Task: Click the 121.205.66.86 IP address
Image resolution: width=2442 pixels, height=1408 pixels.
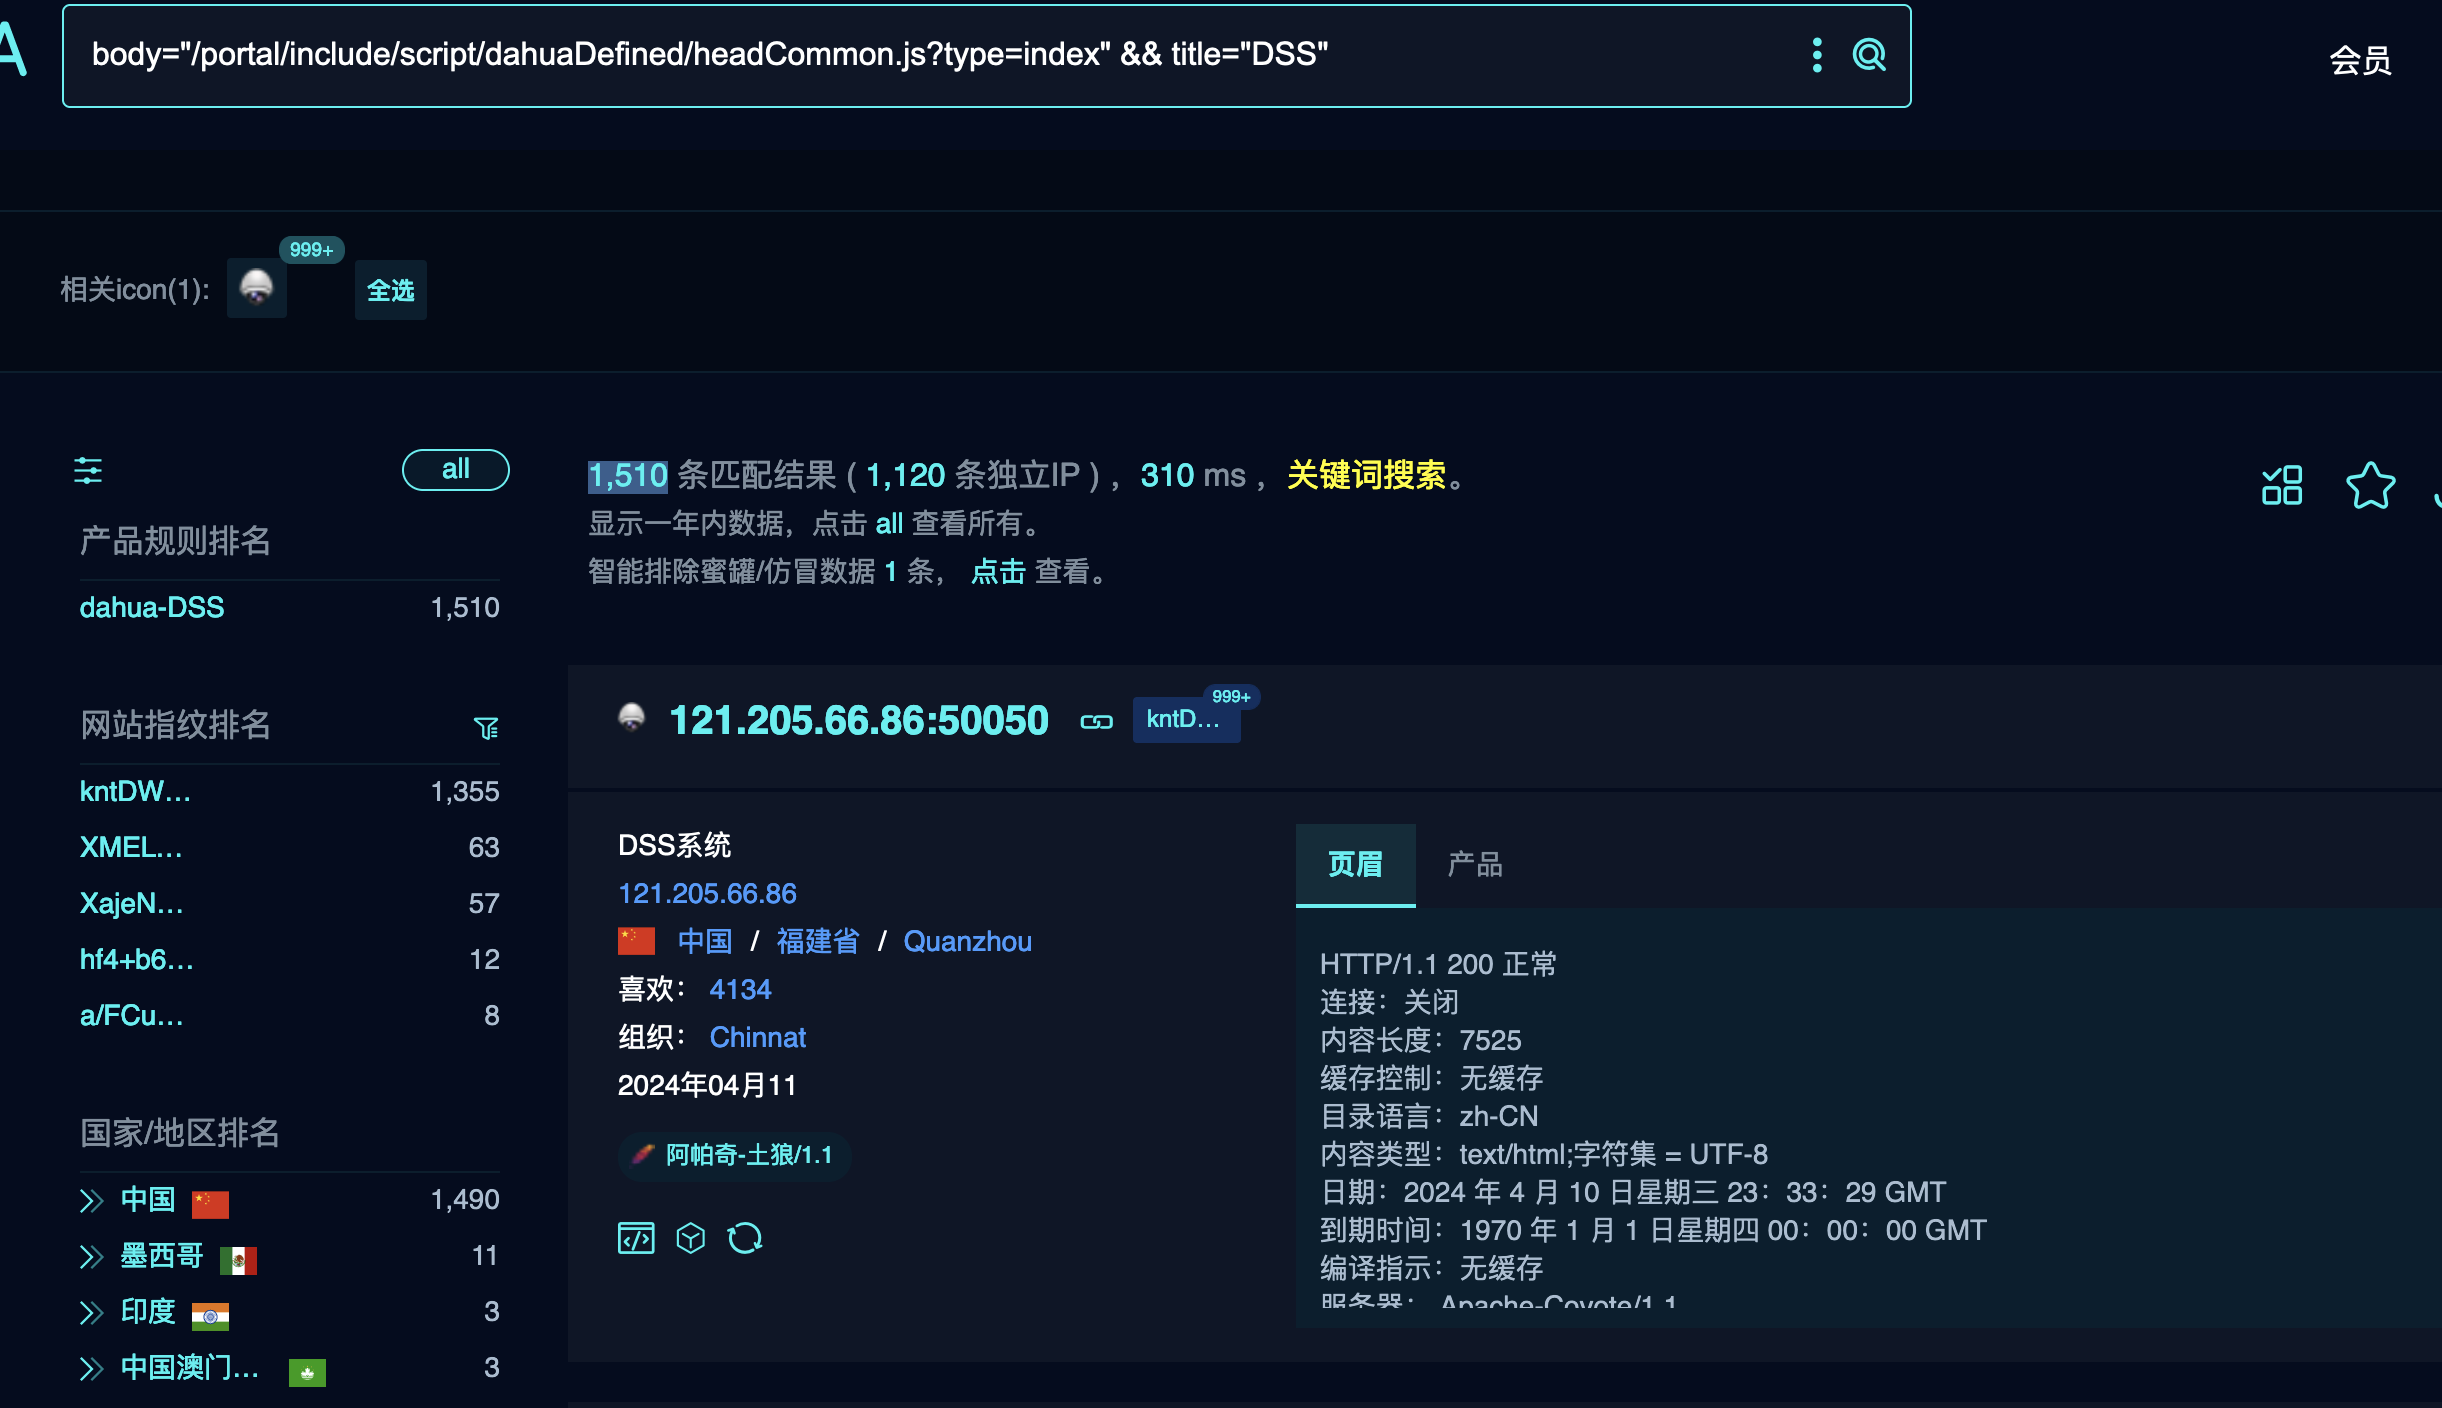Action: pyautogui.click(x=707, y=893)
